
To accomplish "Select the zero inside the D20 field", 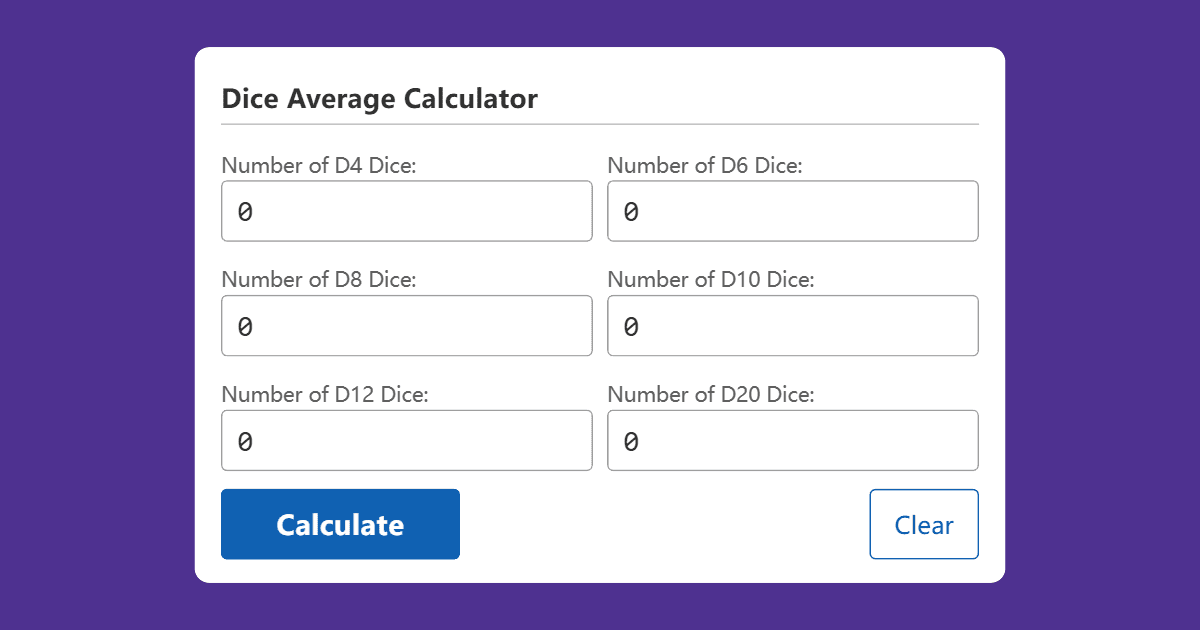I will tap(630, 440).
